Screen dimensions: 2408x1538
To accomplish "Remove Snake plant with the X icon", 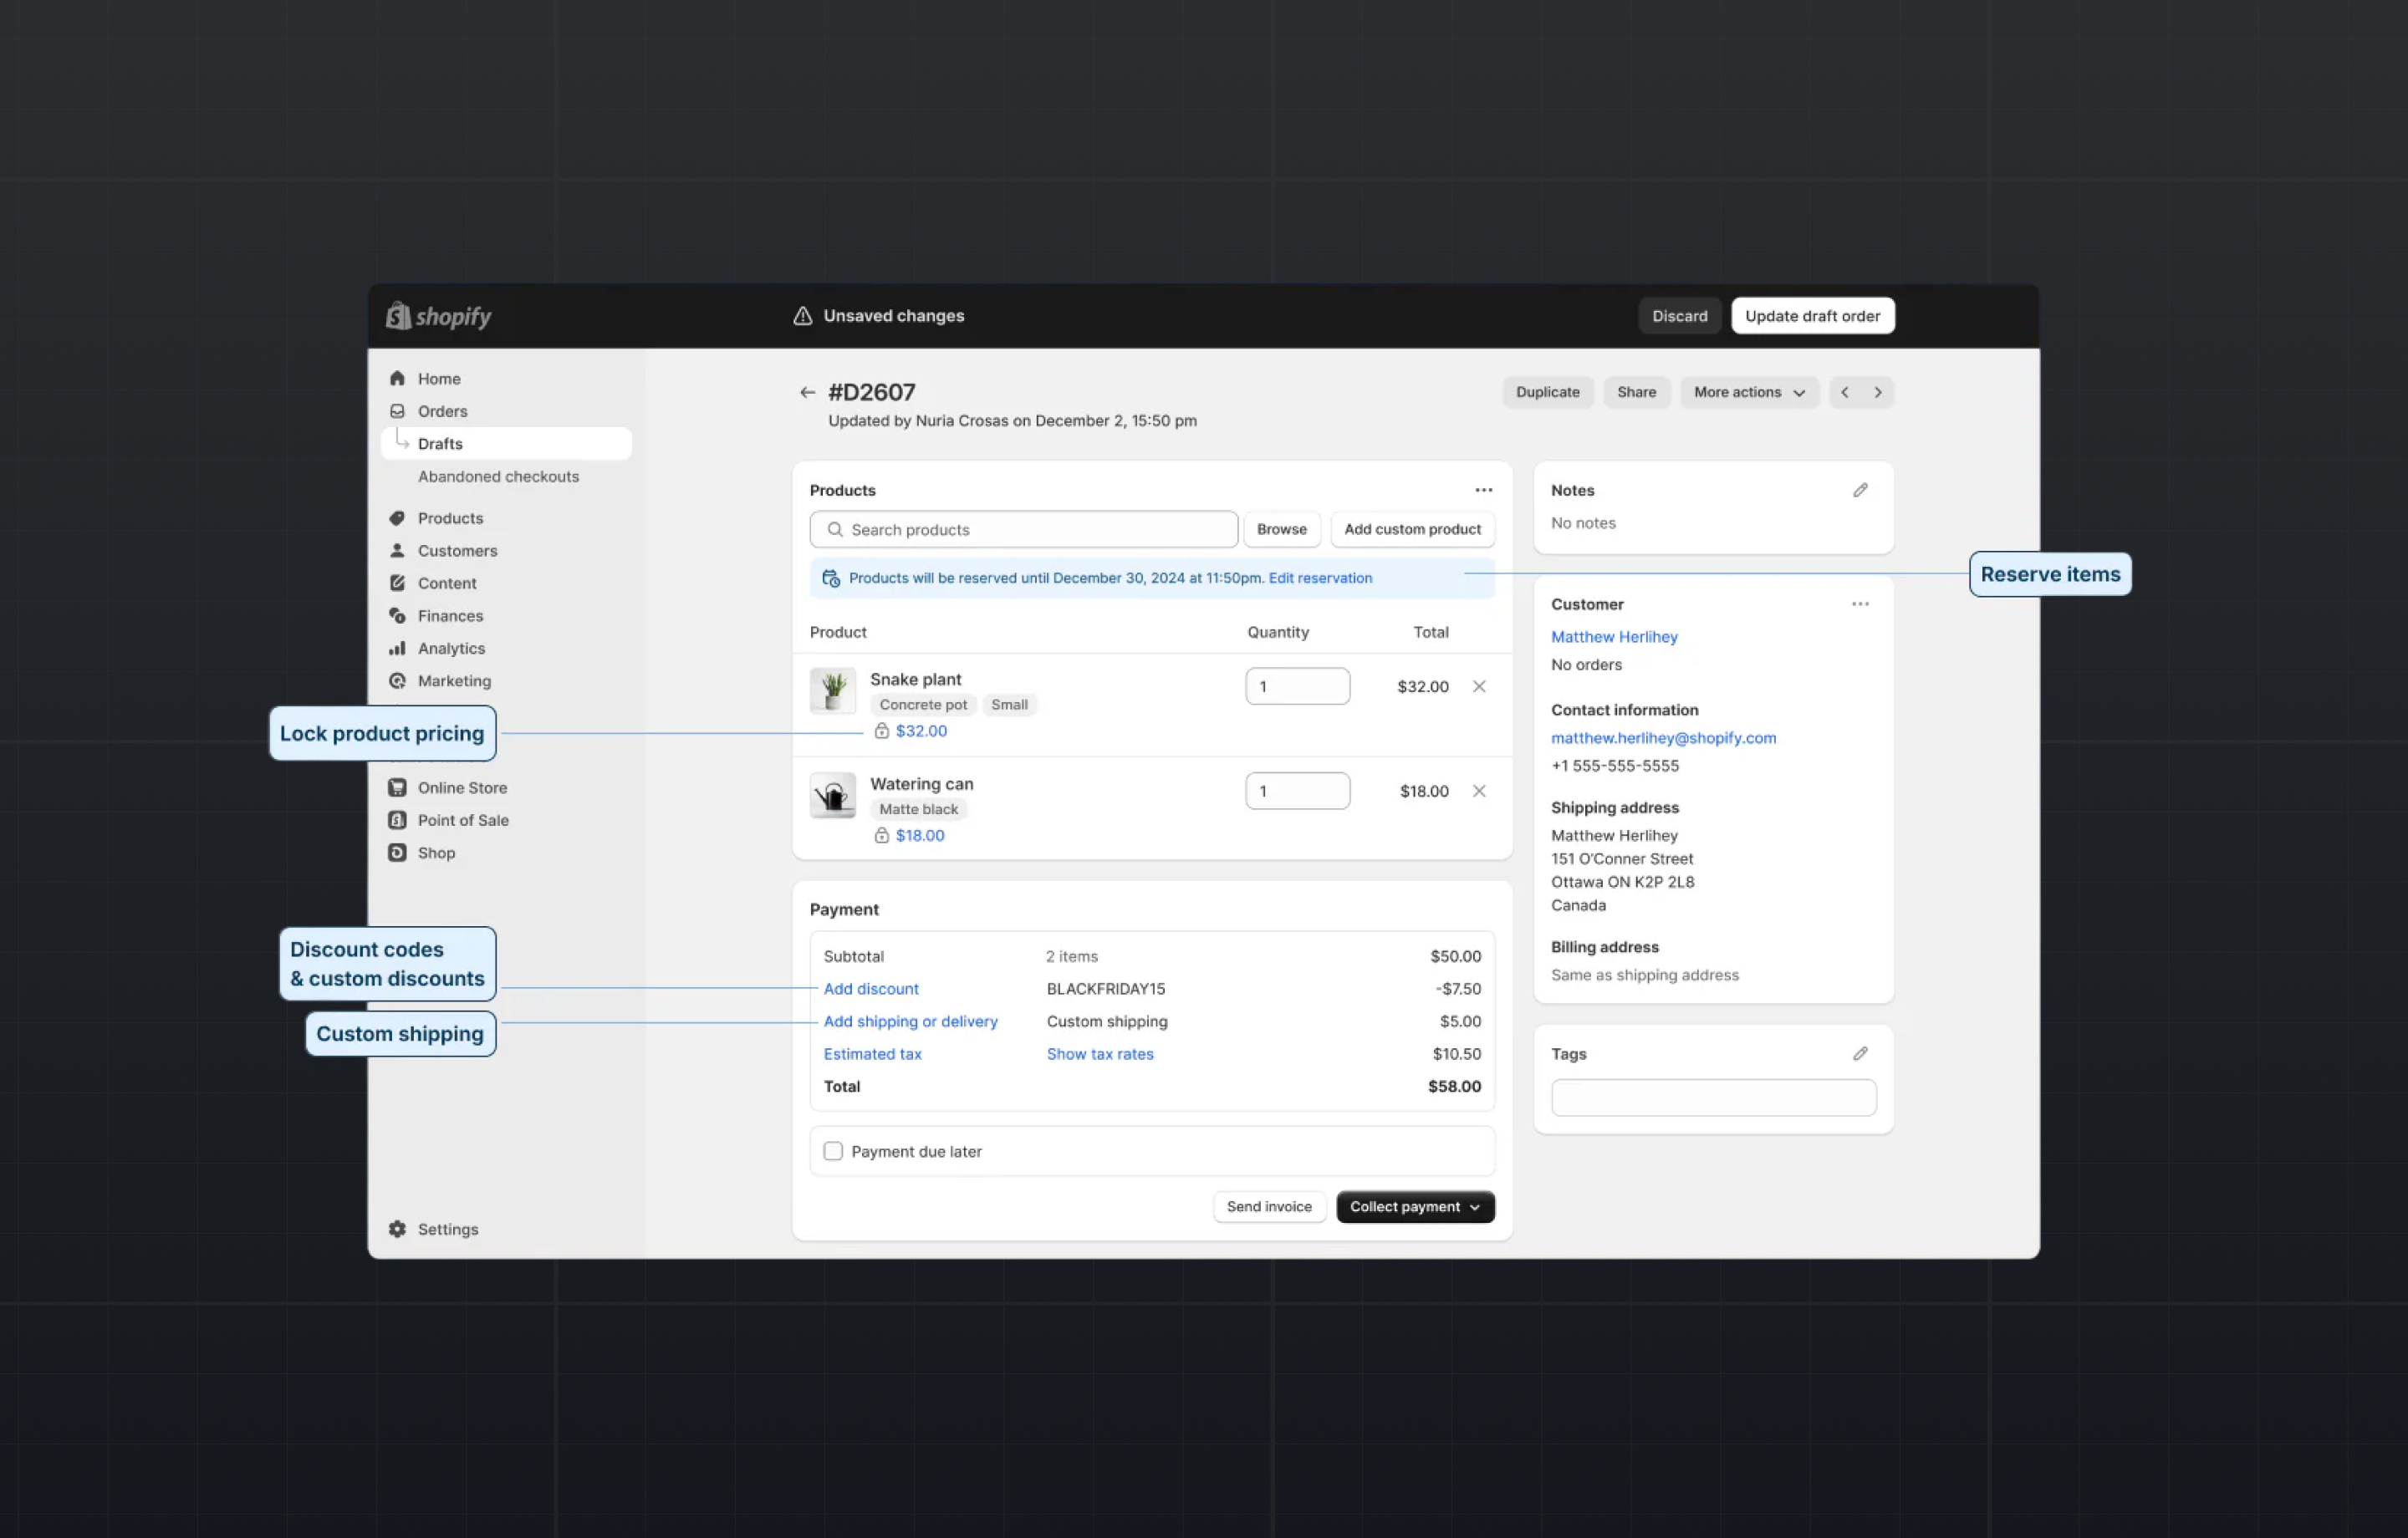I will [1479, 686].
